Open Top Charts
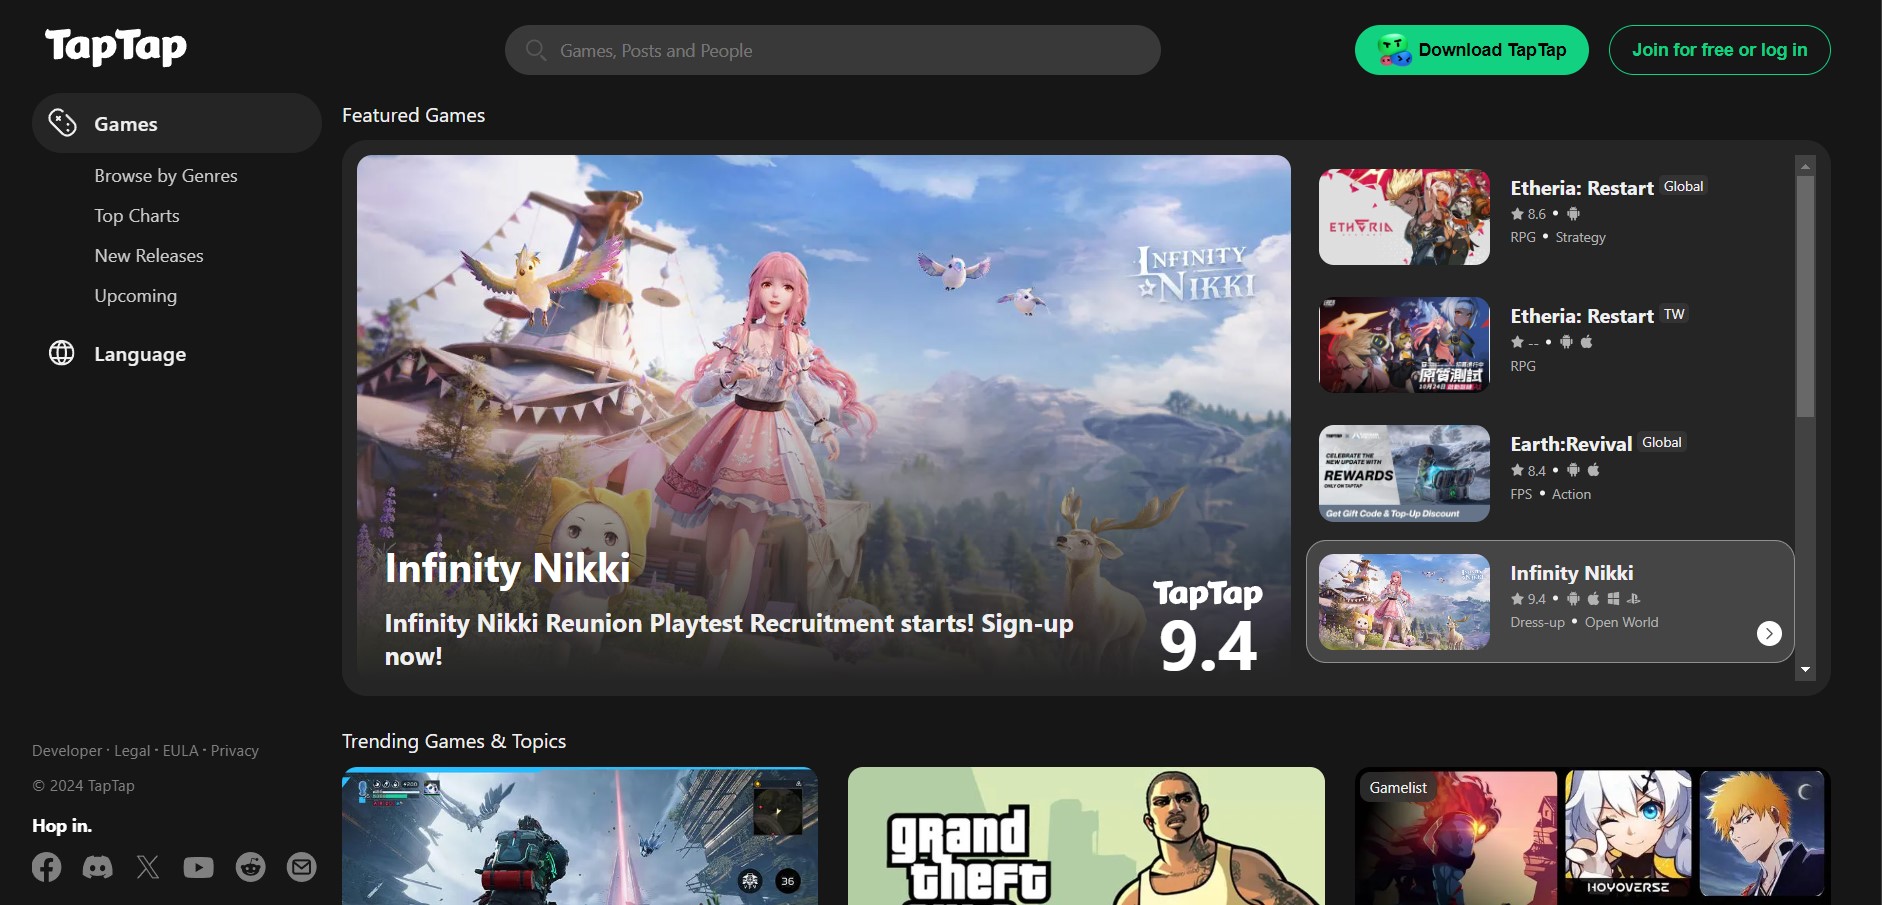The height and width of the screenshot is (905, 1882). coord(137,216)
